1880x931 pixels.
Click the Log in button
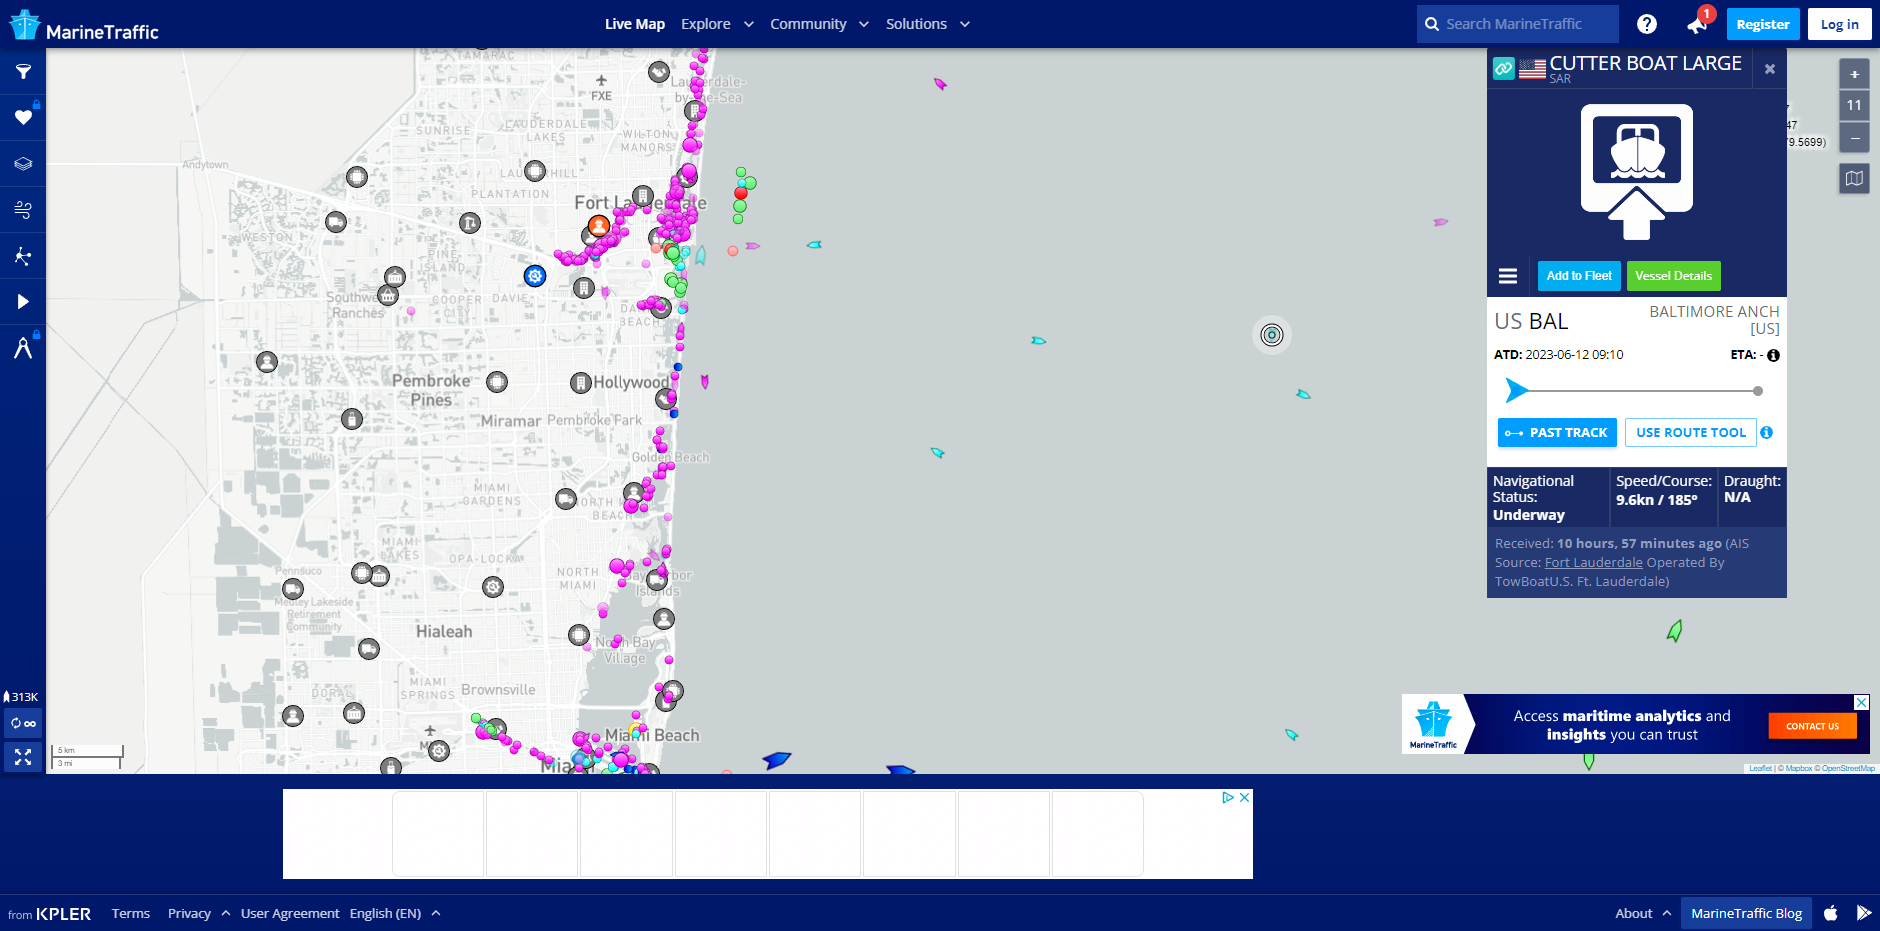[1839, 24]
